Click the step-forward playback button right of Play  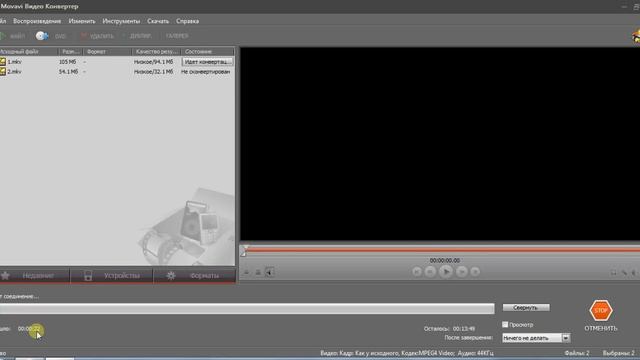462,271
